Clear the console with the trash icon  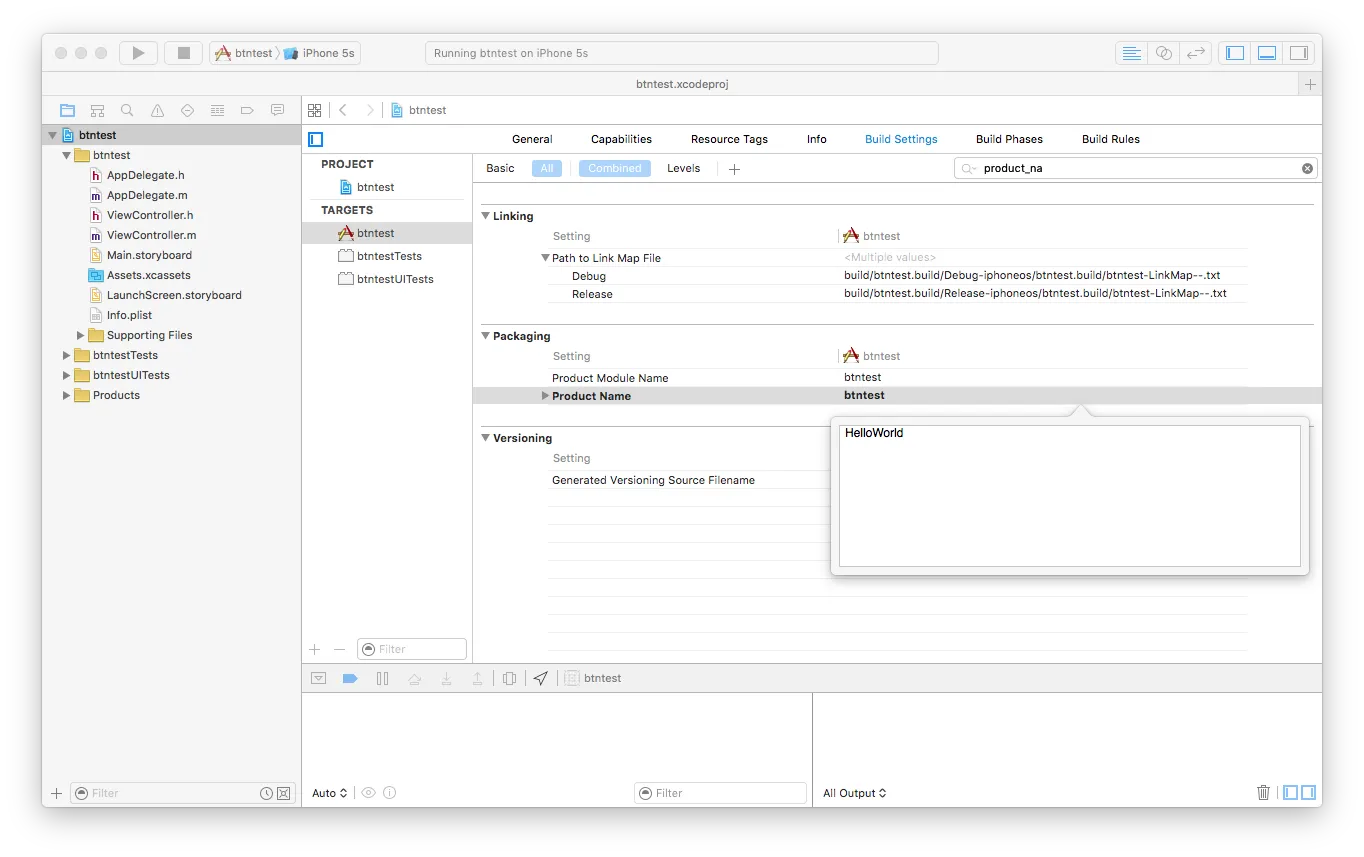pyautogui.click(x=1263, y=793)
